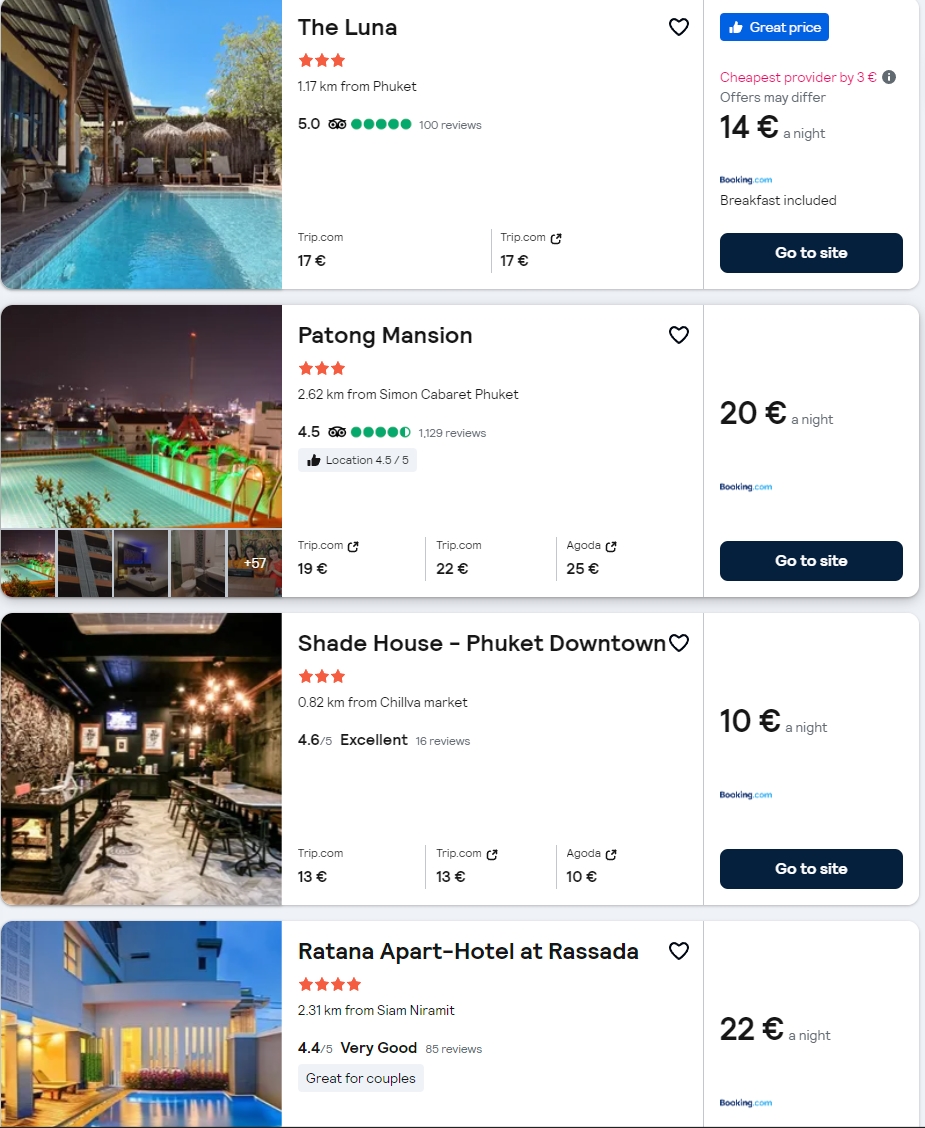Open The Luna second Trip.com offer at 17 €

point(531,249)
